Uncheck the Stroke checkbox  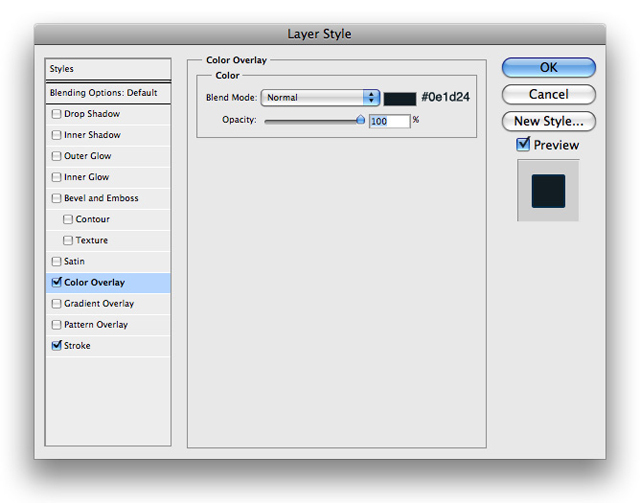tap(57, 345)
